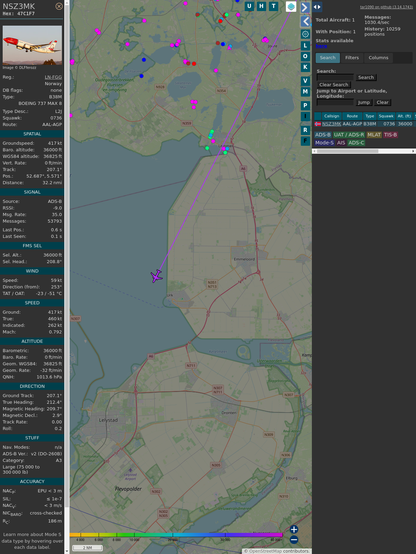Collapse sidebar with left chevron arrow
The width and height of the screenshot is (416, 554).
tap(305, 22)
